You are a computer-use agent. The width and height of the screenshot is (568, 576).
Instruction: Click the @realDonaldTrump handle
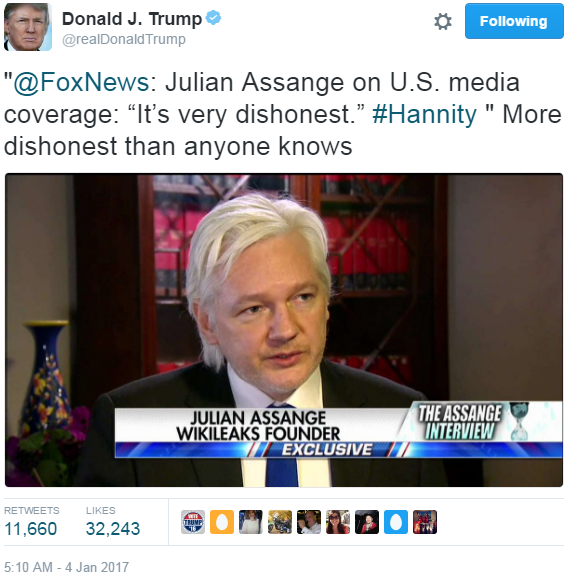[x=124, y=39]
